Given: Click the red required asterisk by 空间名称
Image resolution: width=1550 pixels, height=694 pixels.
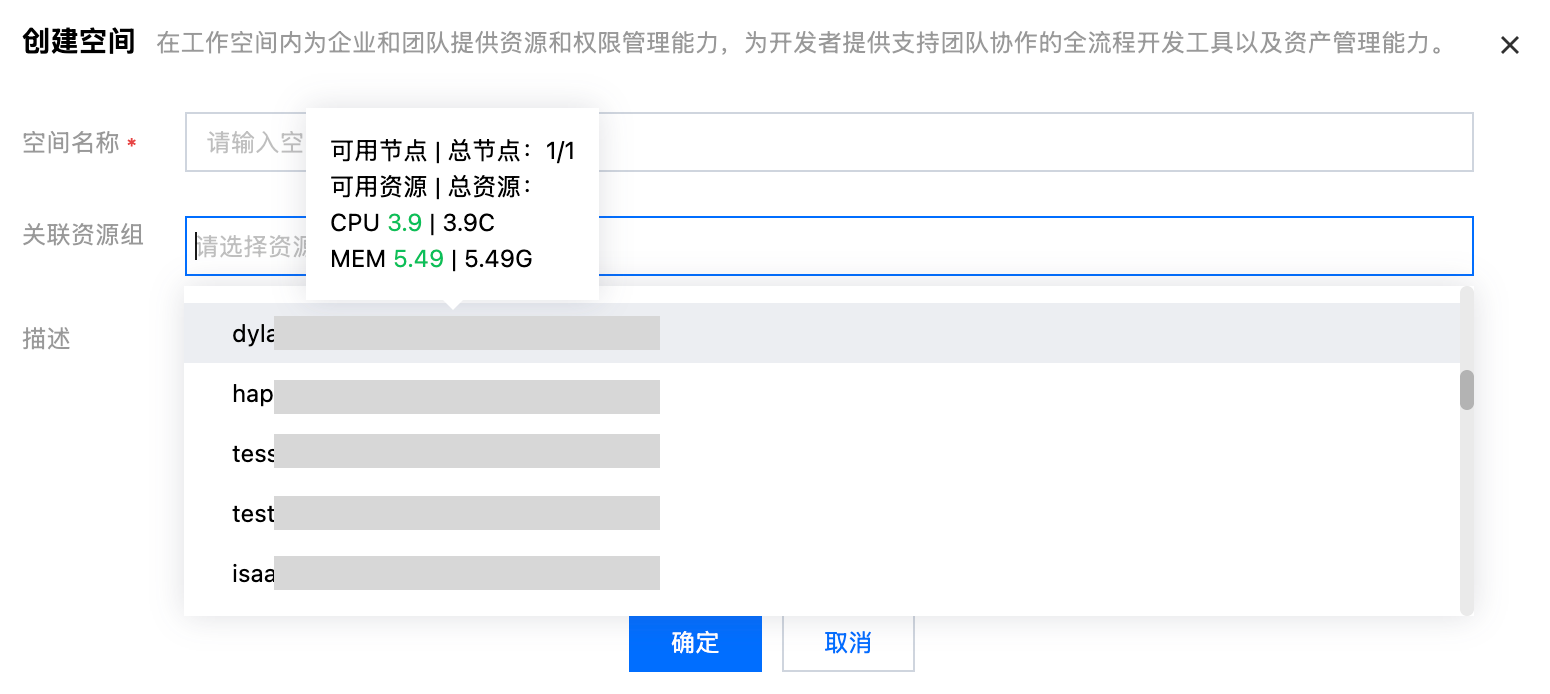Looking at the screenshot, I should click(132, 145).
